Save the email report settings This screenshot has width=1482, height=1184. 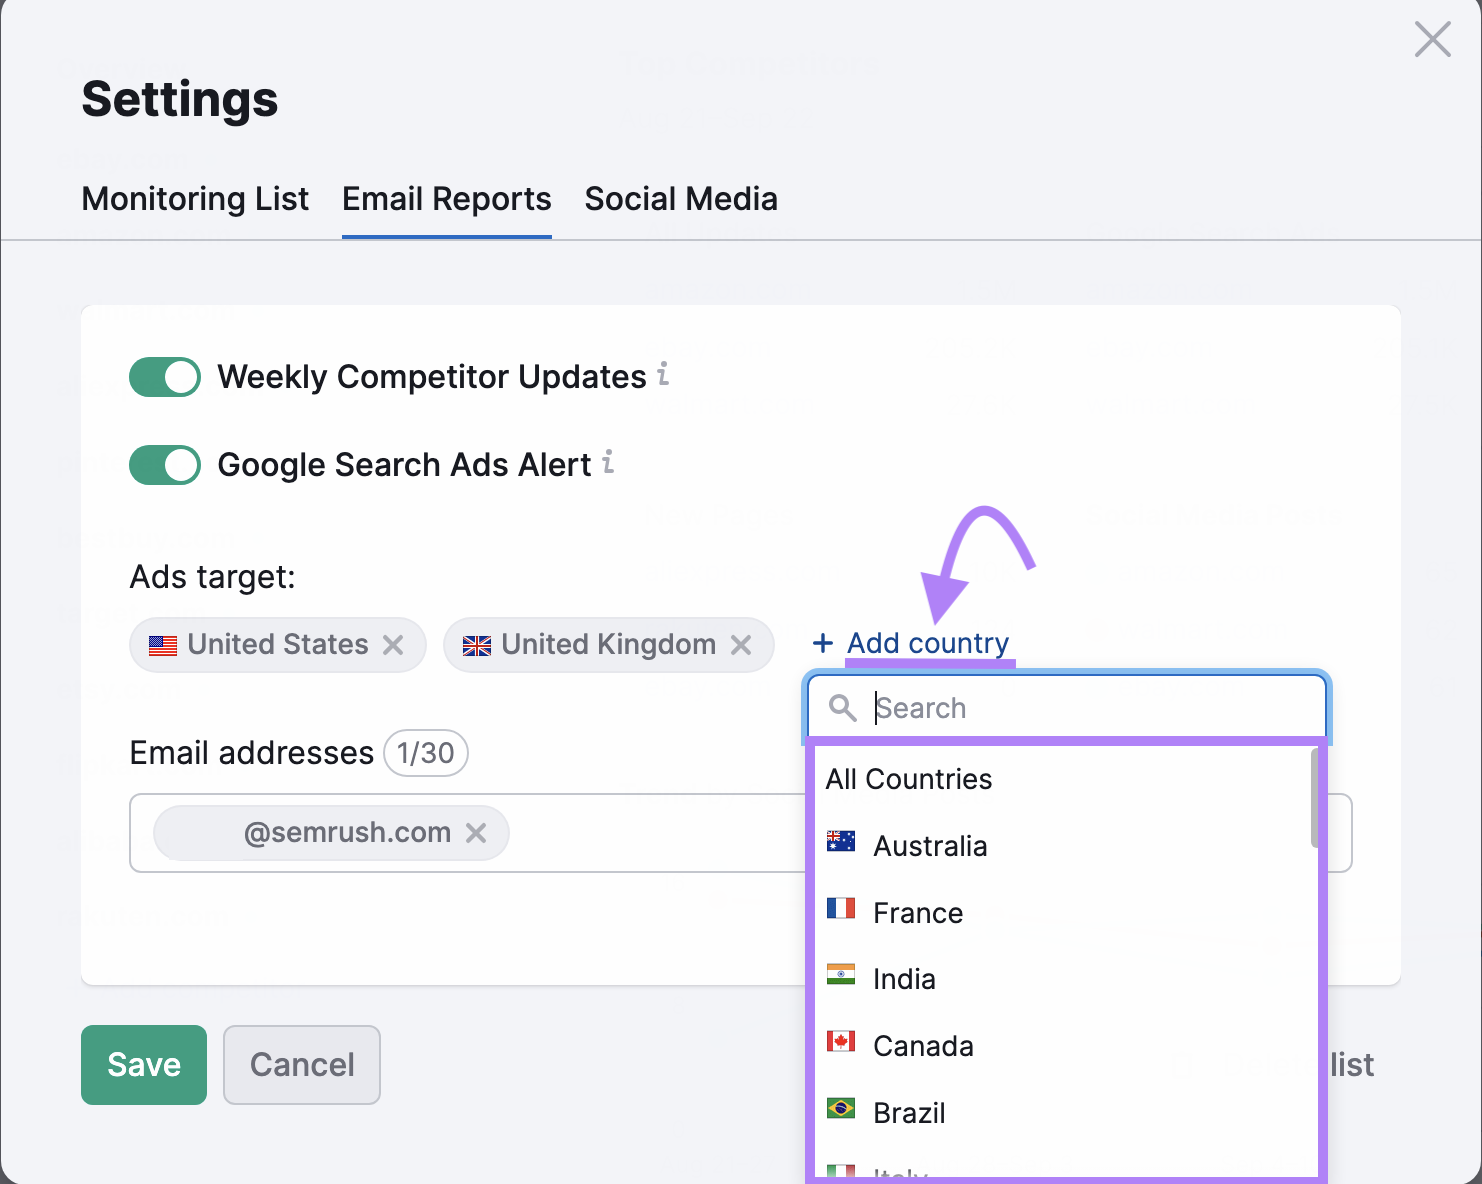tap(143, 1064)
